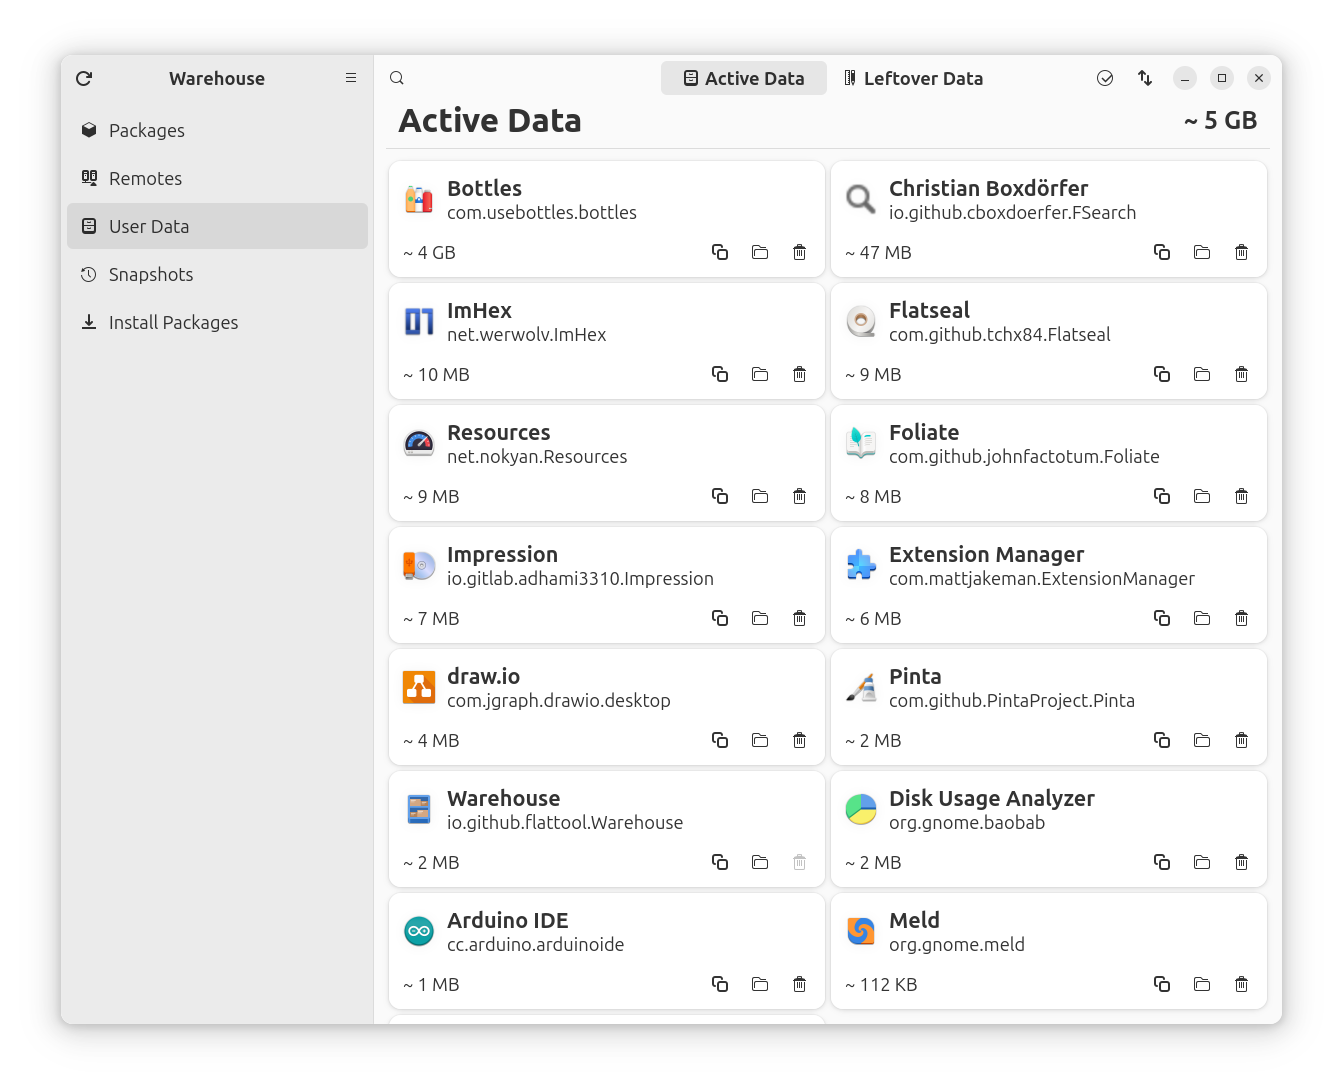Trash Foliate user data
Screen dimensions: 1343x1091
click(x=1242, y=496)
